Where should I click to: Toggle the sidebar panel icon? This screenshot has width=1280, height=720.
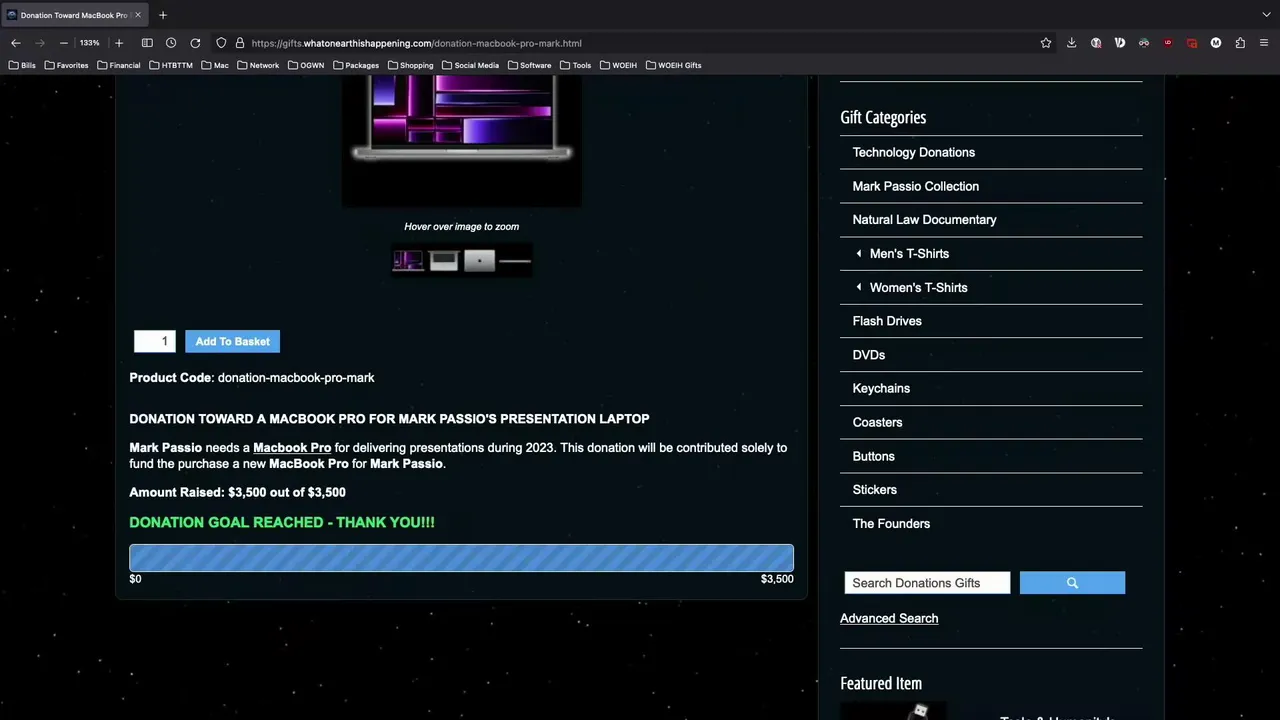coord(147,43)
